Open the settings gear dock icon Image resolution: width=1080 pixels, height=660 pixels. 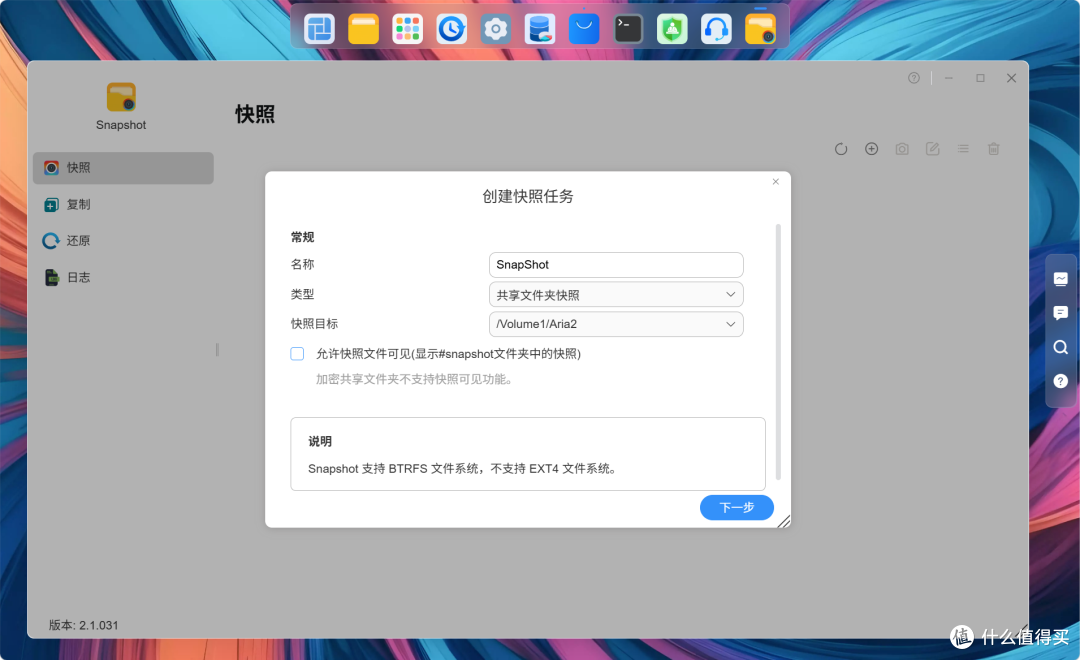pyautogui.click(x=495, y=29)
